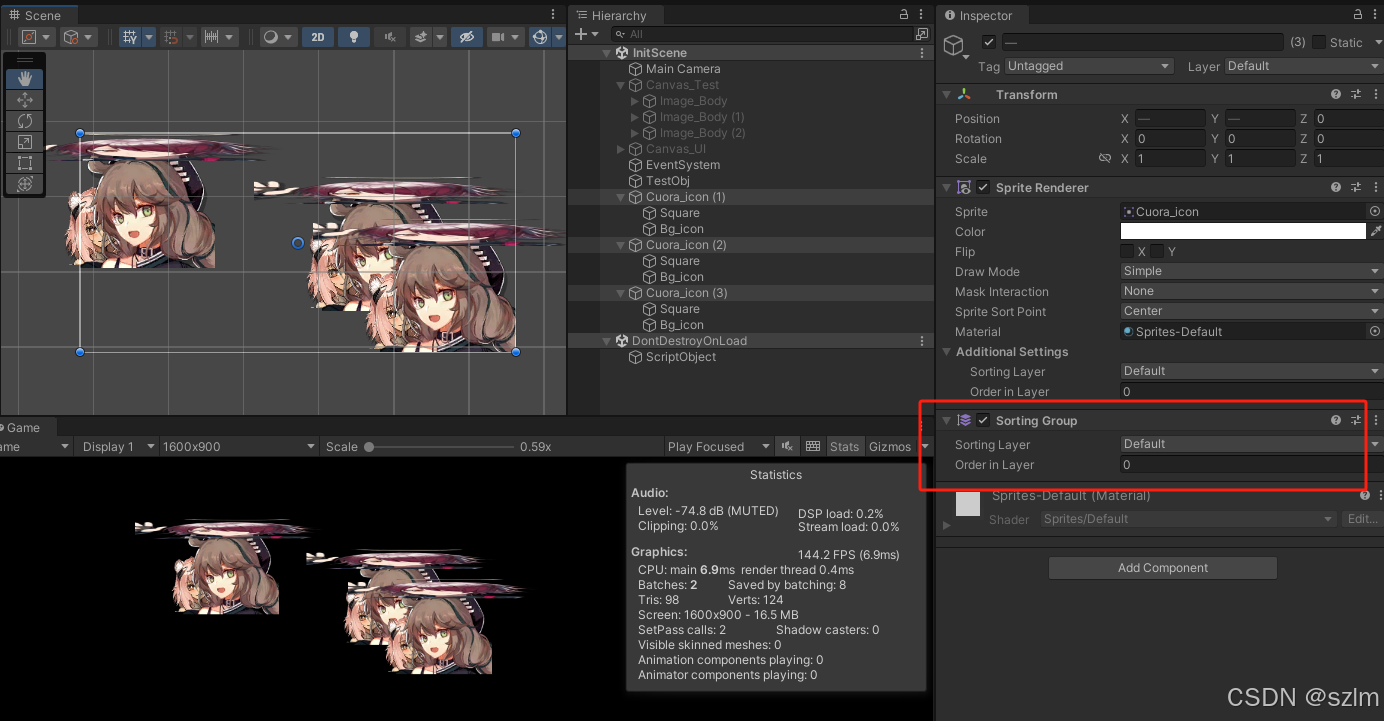Pick color with the eyedropper icon
This screenshot has height=721, width=1384.
(x=1376, y=231)
